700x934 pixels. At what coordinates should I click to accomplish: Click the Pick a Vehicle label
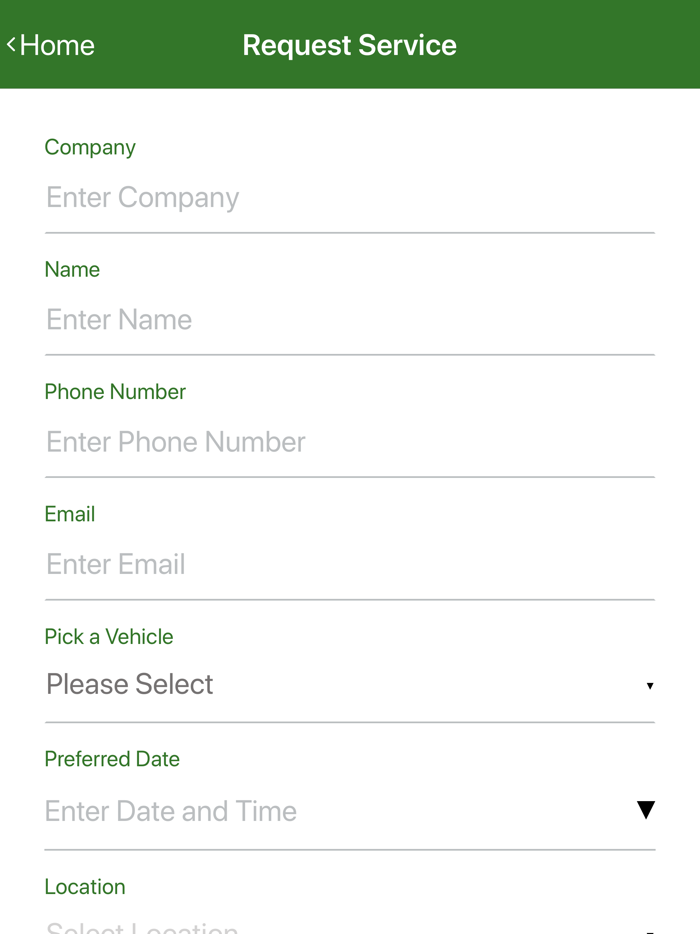(108, 636)
